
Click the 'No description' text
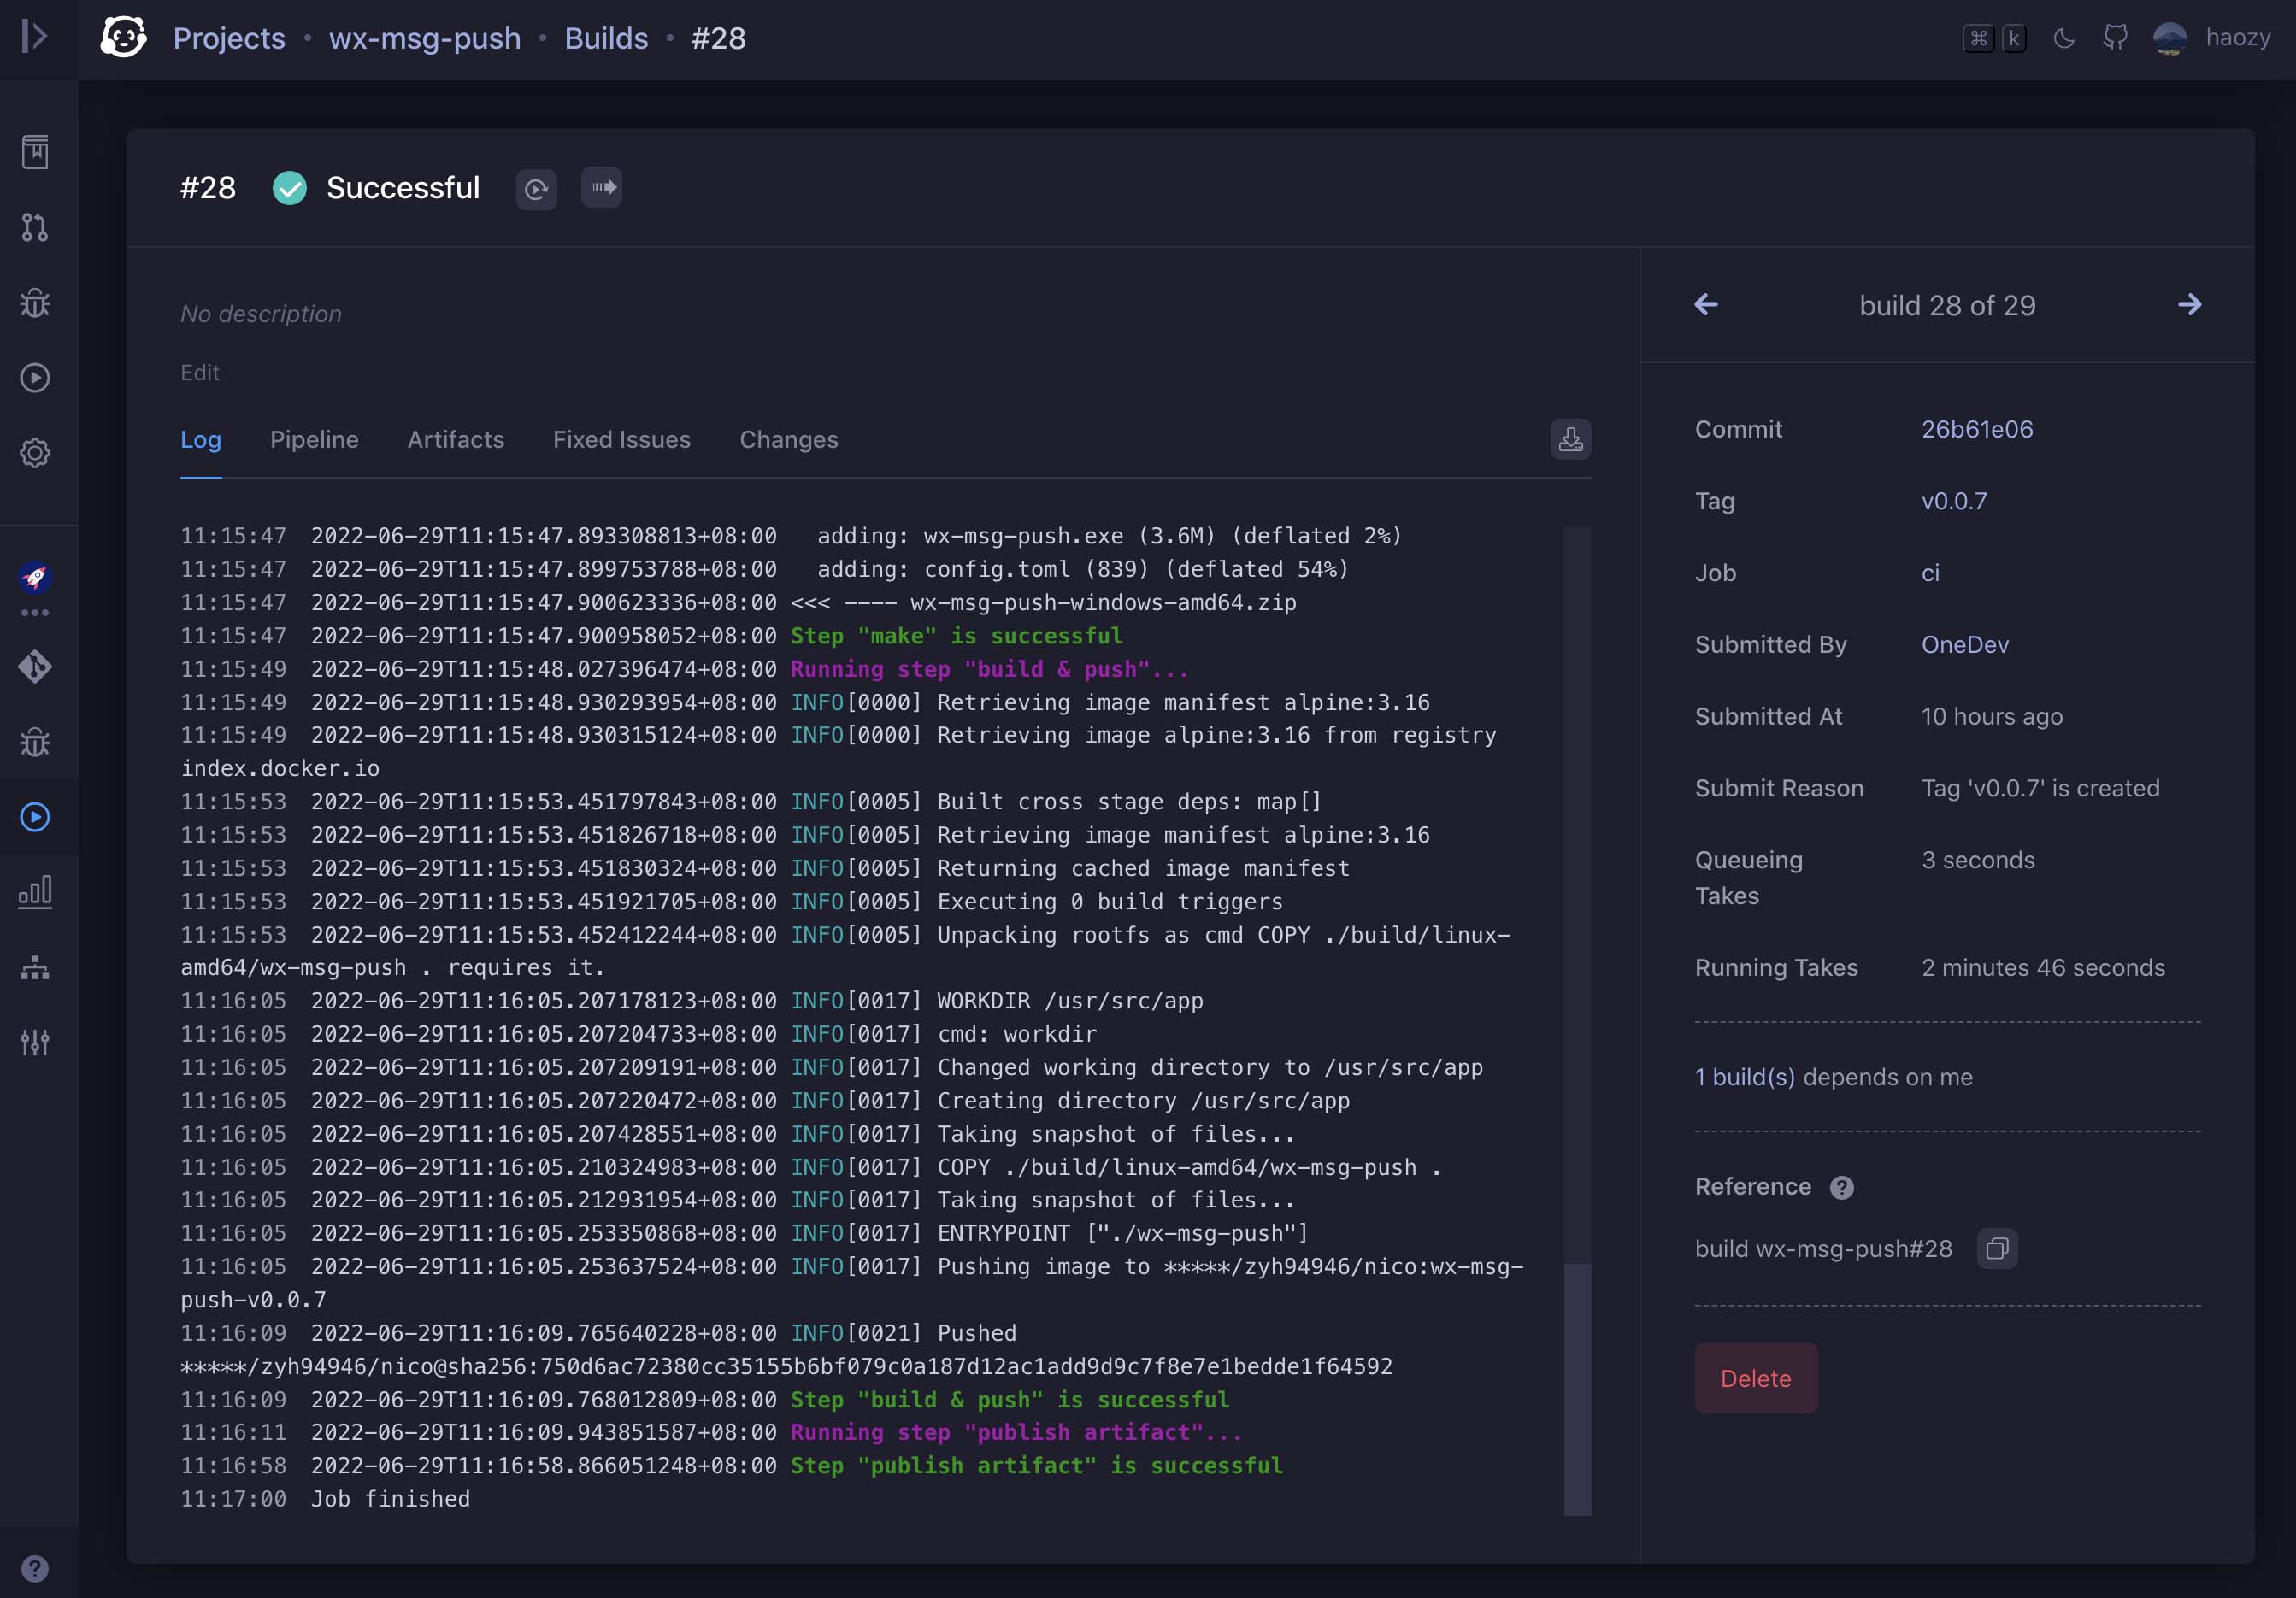[261, 314]
